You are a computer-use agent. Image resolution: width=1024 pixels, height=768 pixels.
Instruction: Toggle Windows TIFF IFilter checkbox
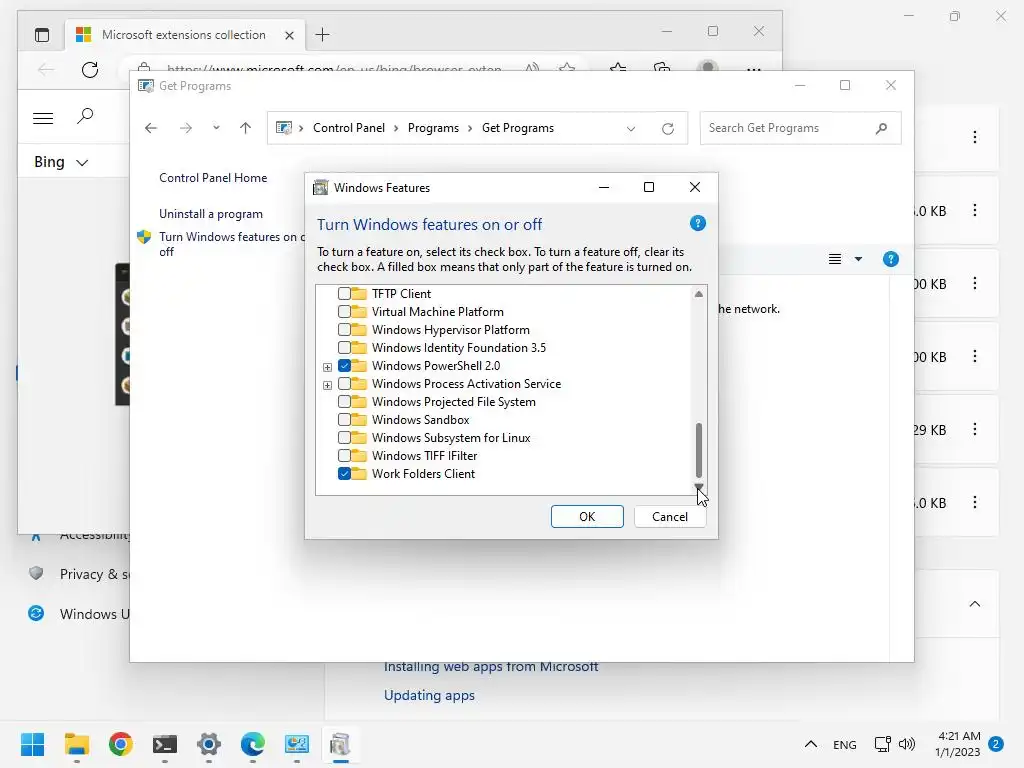point(344,455)
